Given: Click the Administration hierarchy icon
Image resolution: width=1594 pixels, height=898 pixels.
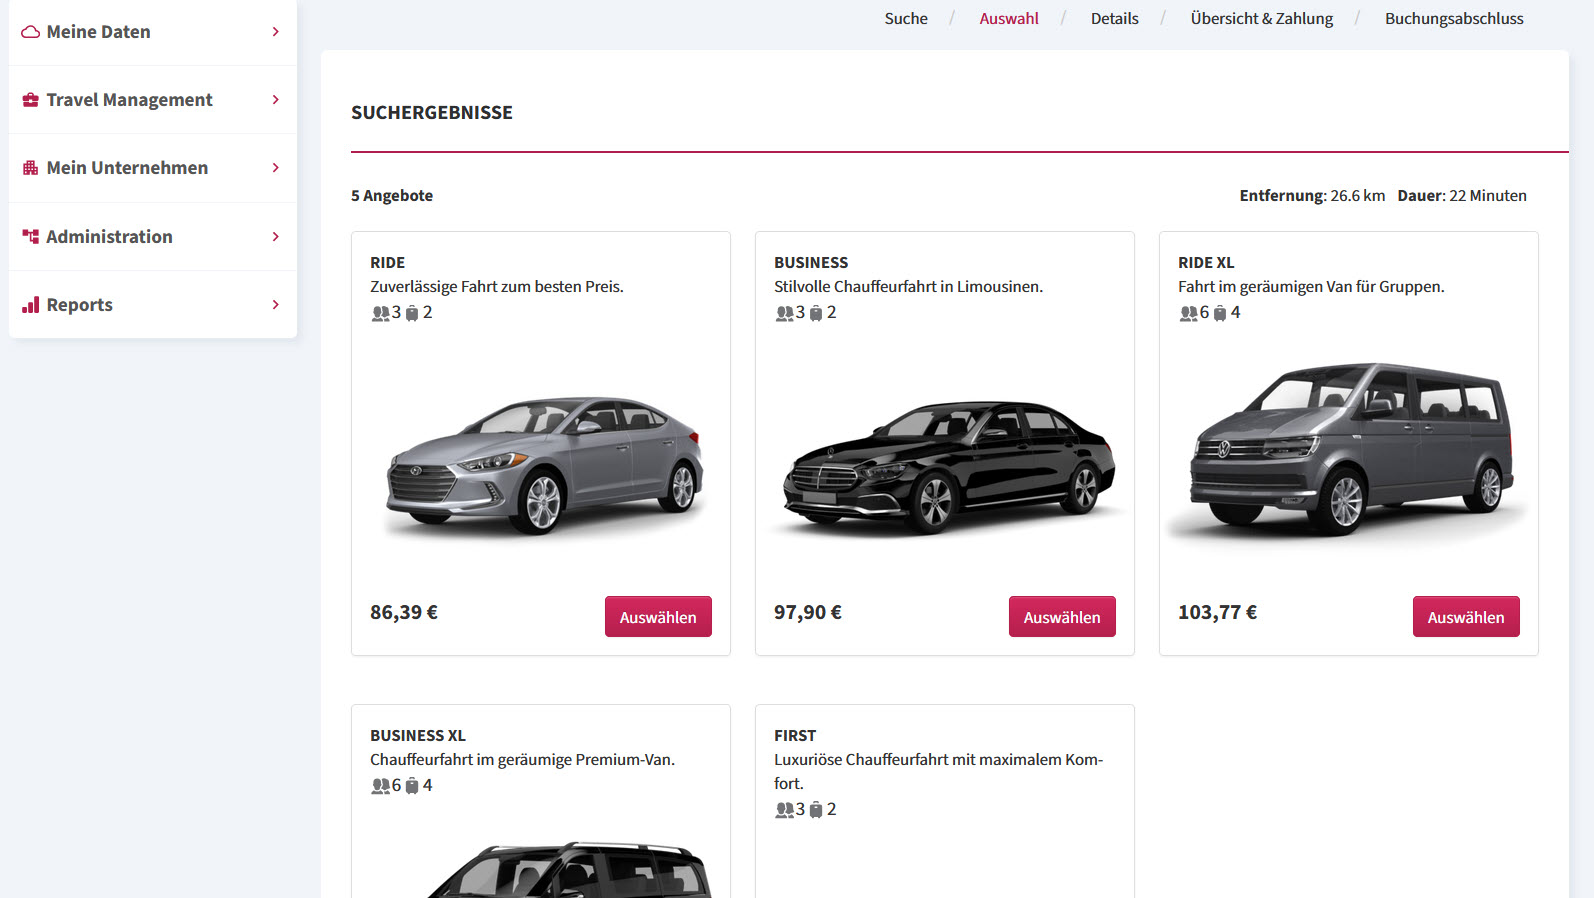Looking at the screenshot, I should 31,237.
